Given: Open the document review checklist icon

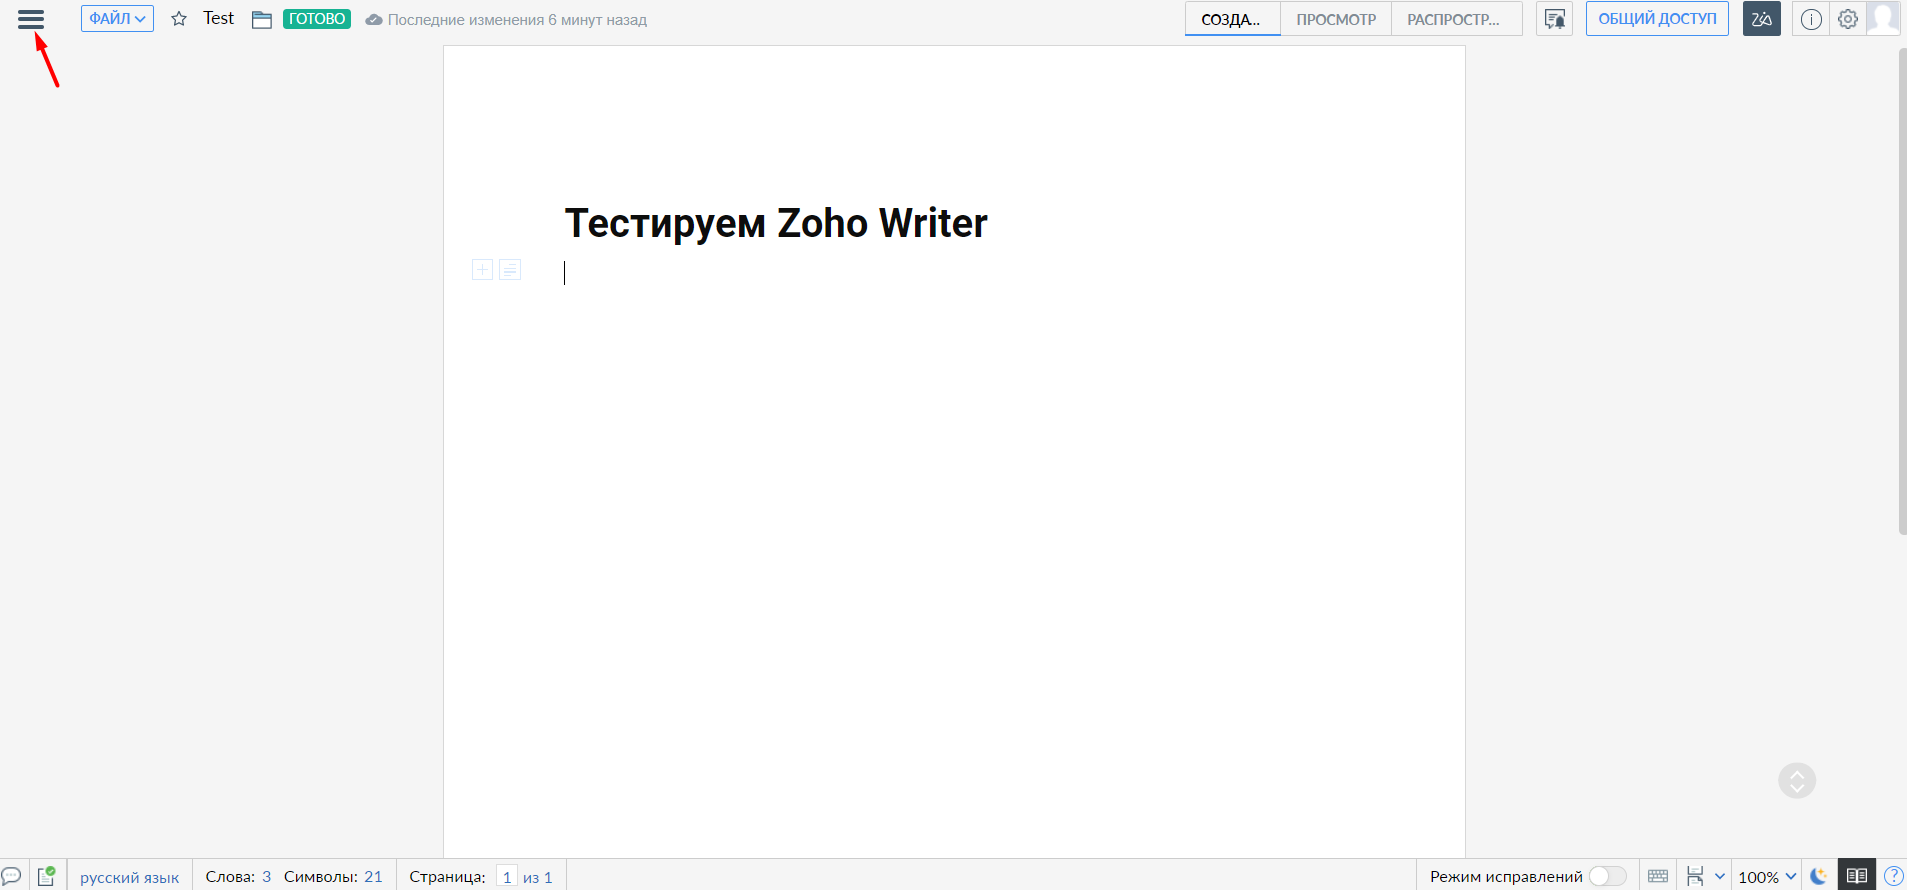Looking at the screenshot, I should tap(47, 876).
